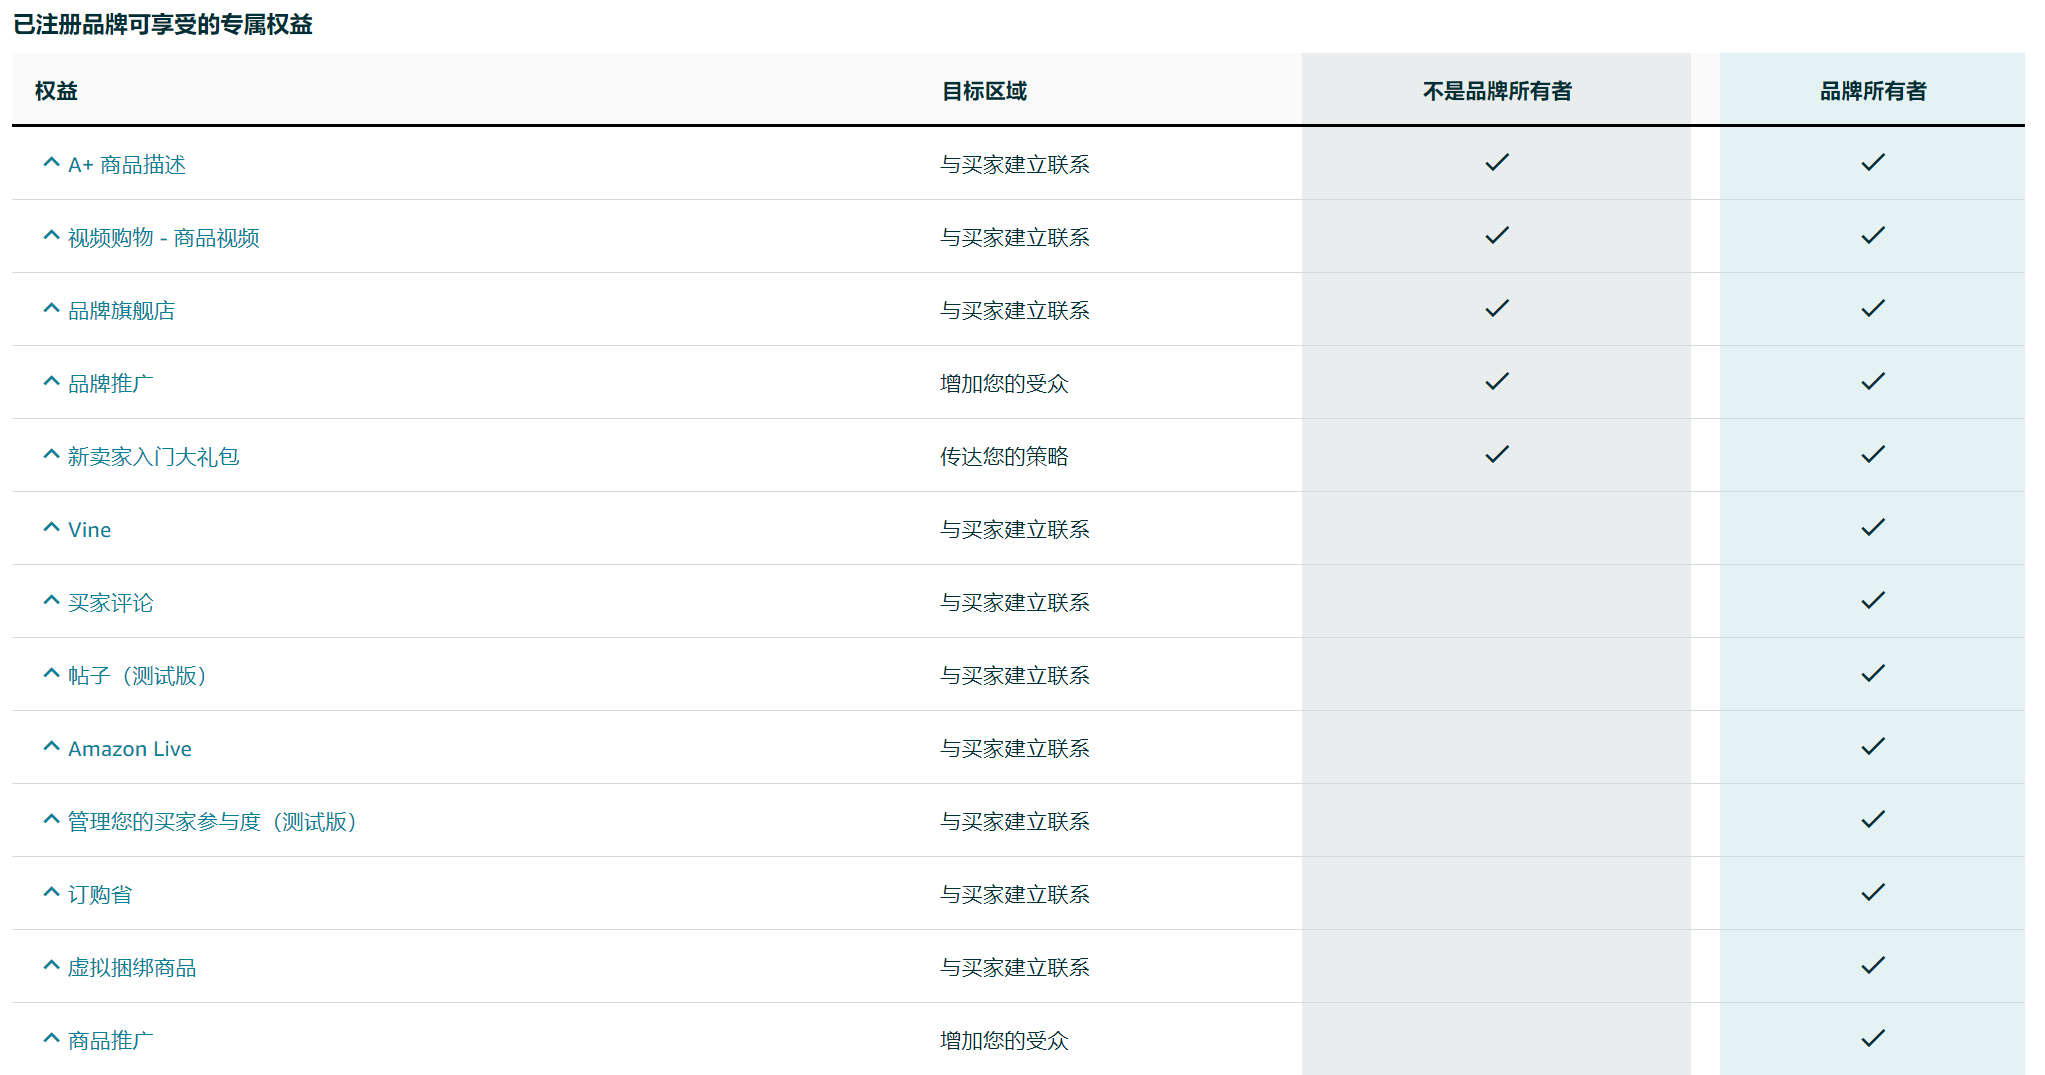
Task: Click 新卖家入门大礼包 brand-owner checkmark
Action: click(1873, 454)
